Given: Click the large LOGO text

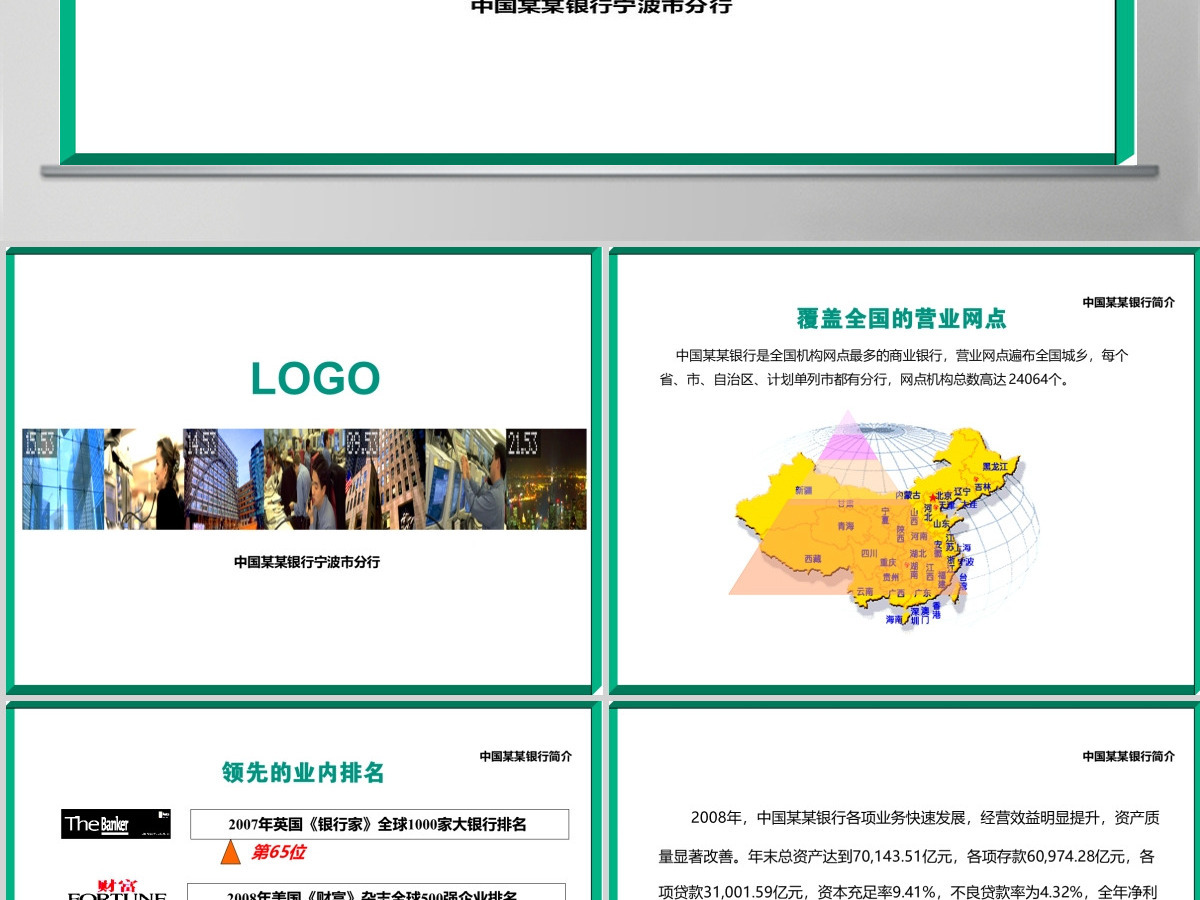Looking at the screenshot, I should [315, 379].
